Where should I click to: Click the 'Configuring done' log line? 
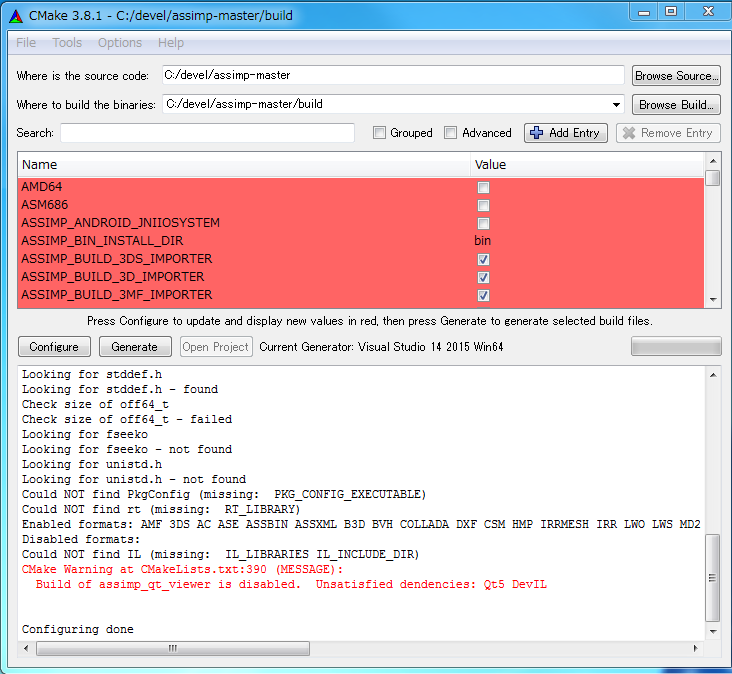tap(78, 629)
